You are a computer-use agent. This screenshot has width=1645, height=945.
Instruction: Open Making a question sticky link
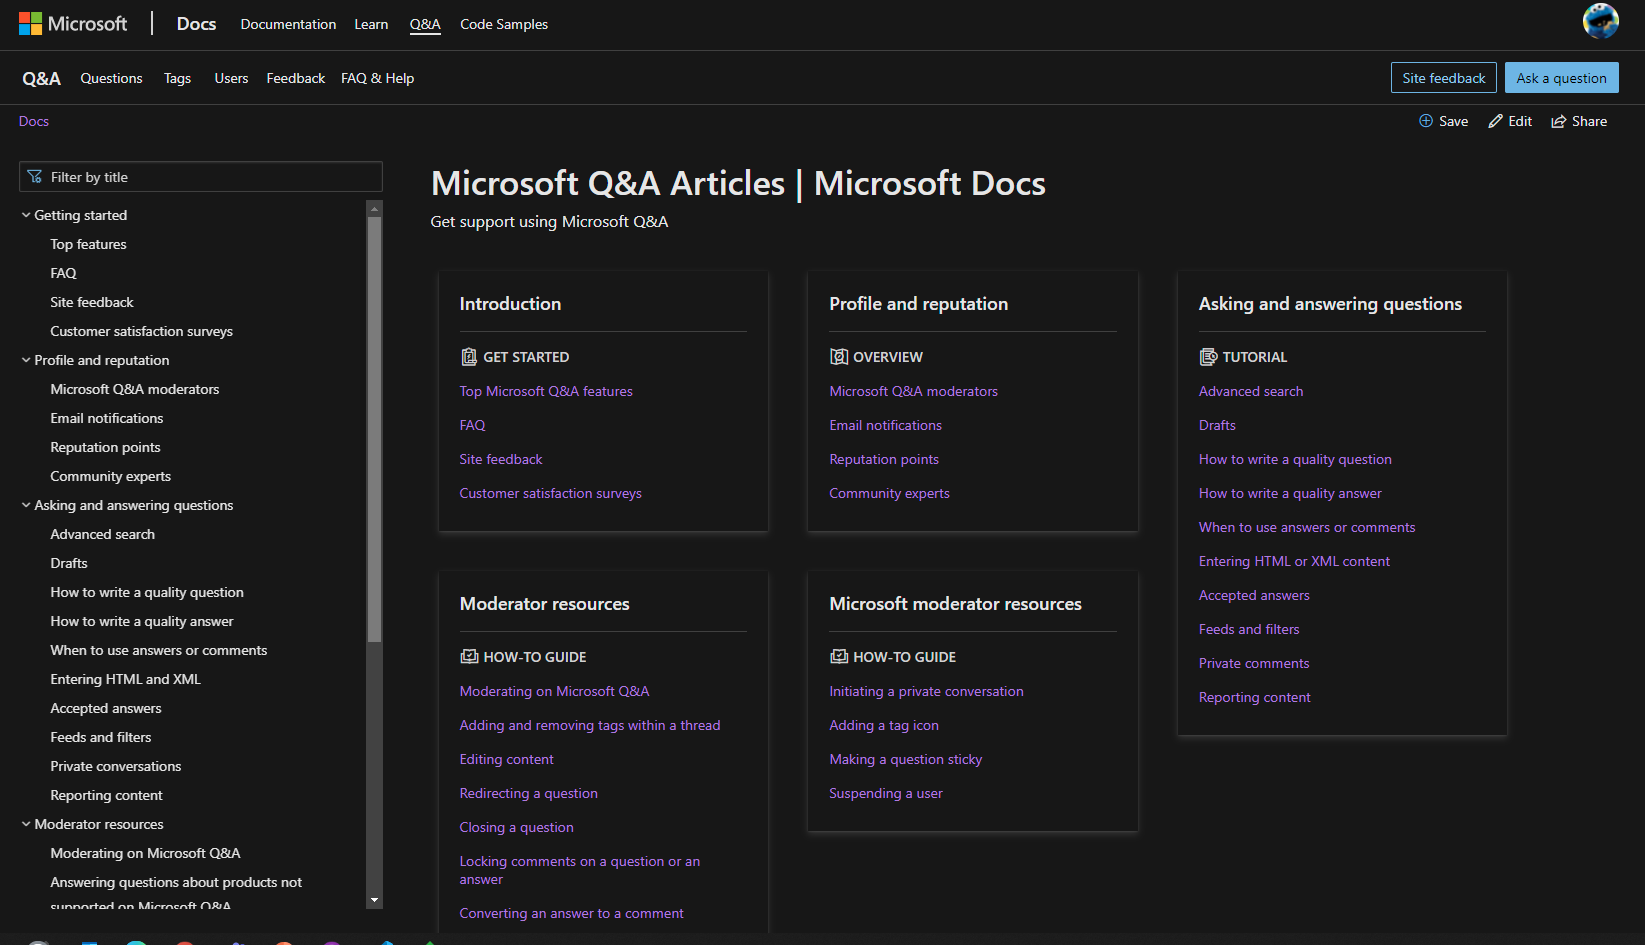point(905,759)
